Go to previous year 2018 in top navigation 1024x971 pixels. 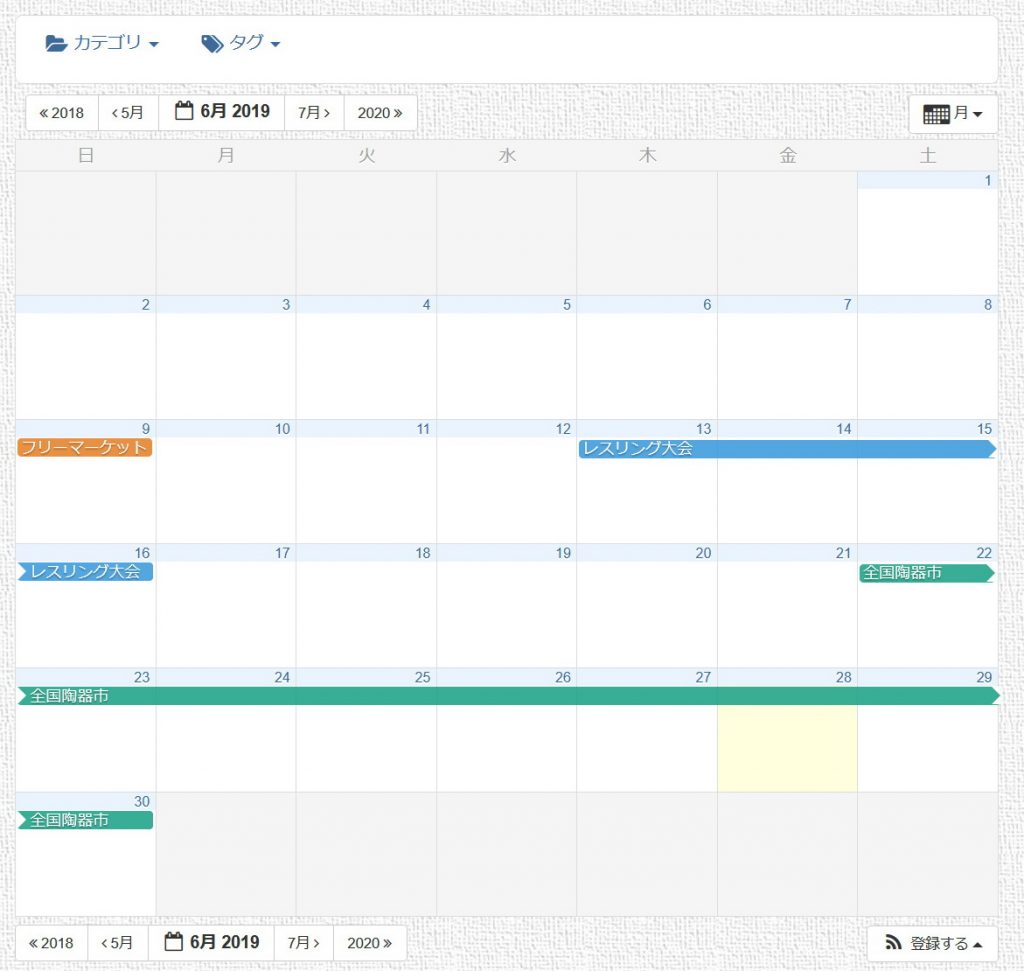tap(62, 112)
